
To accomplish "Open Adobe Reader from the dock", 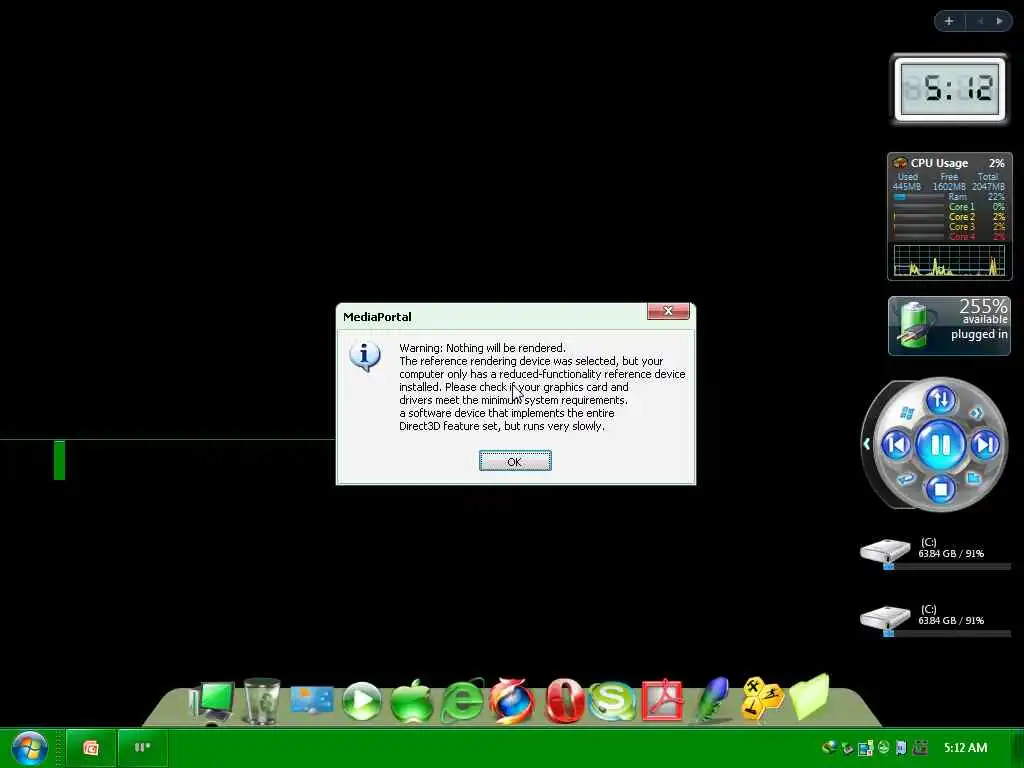I will 662,701.
